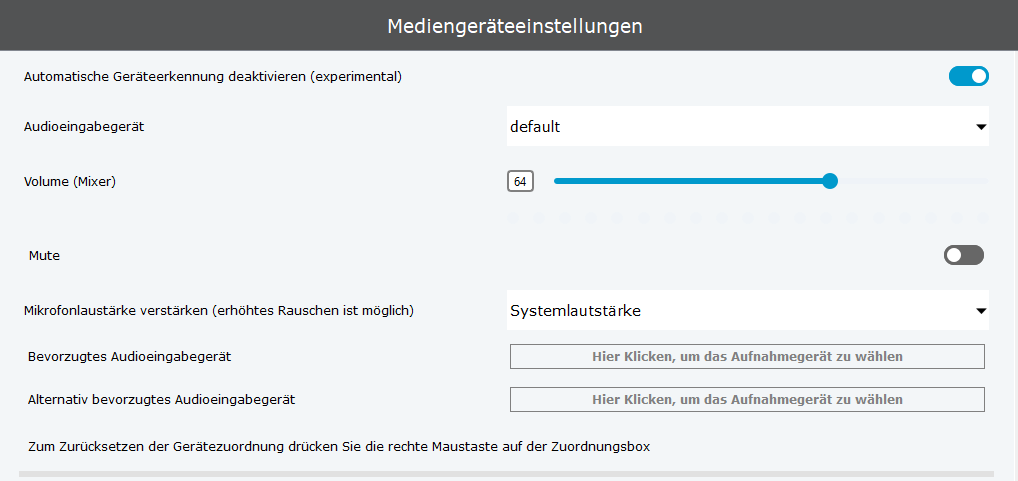
Task: Click the 'Automatische Geräteerkennung deaktivieren' label
Action: 212,76
